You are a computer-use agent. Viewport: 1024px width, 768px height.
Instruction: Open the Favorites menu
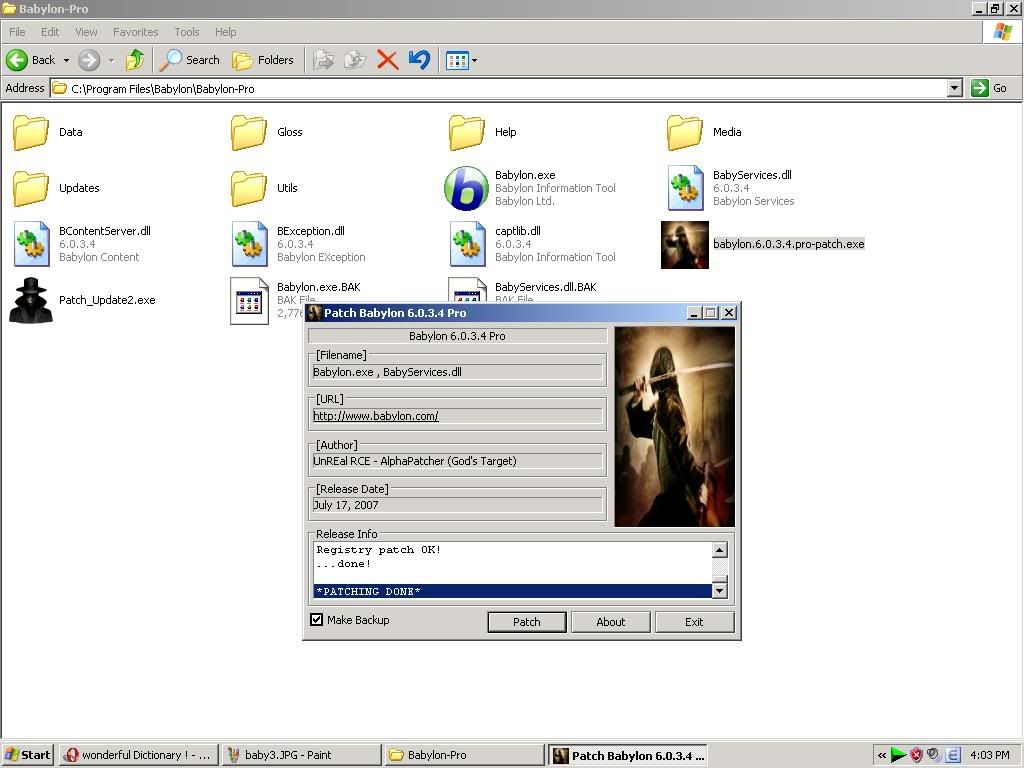pyautogui.click(x=135, y=32)
